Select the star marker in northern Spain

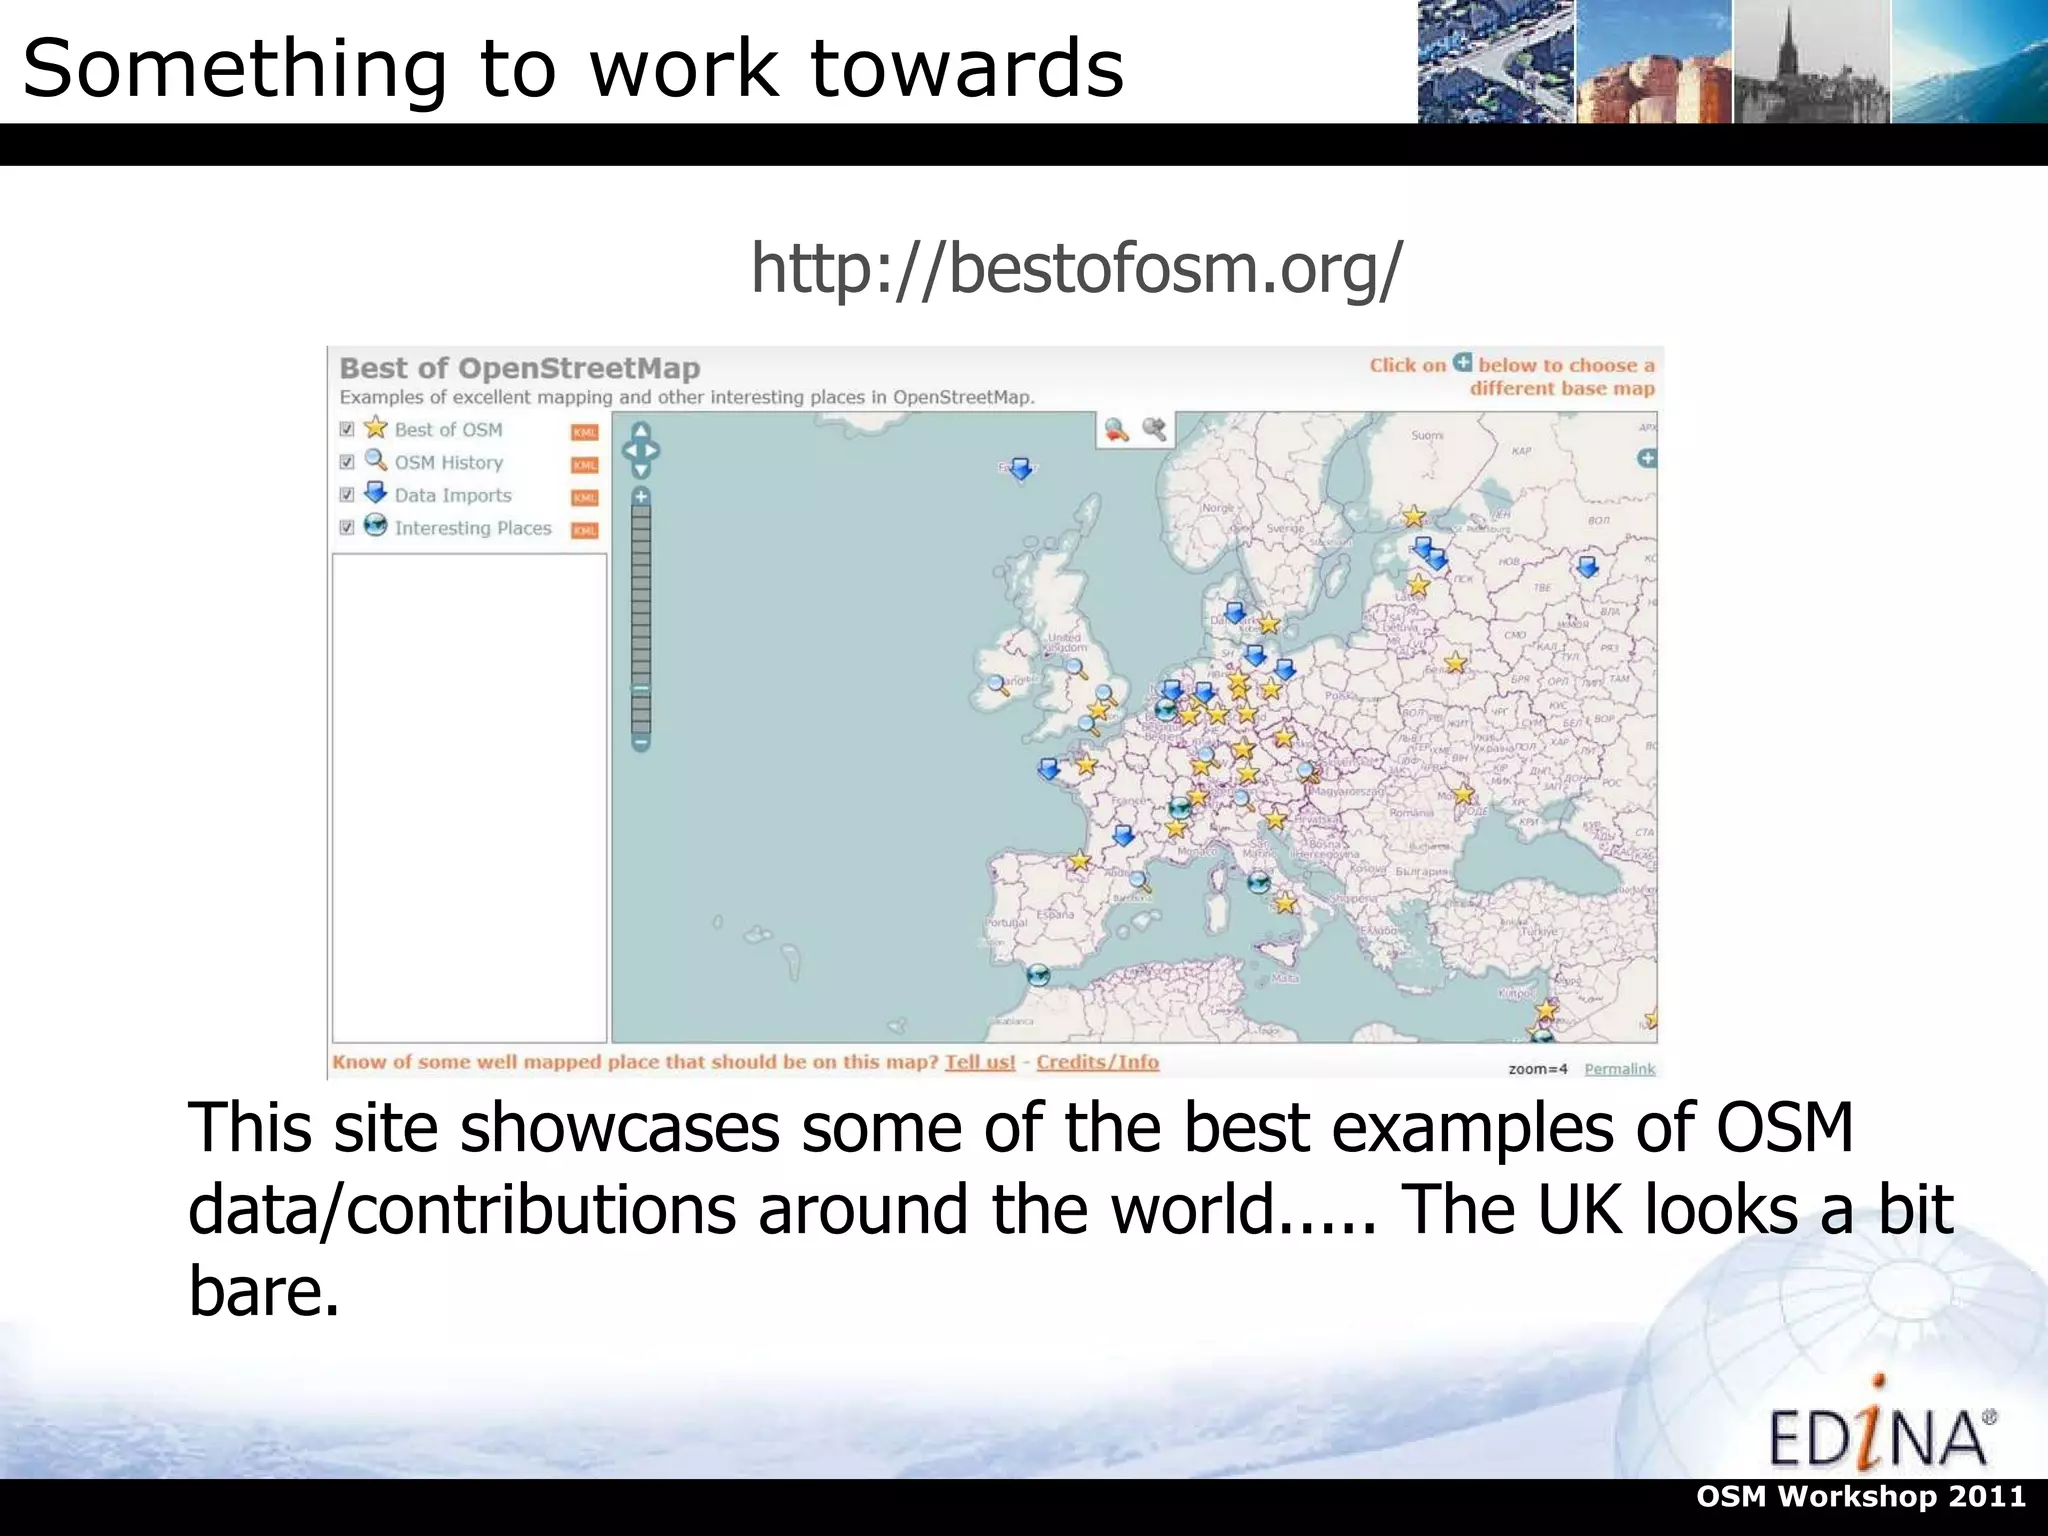pos(1078,860)
